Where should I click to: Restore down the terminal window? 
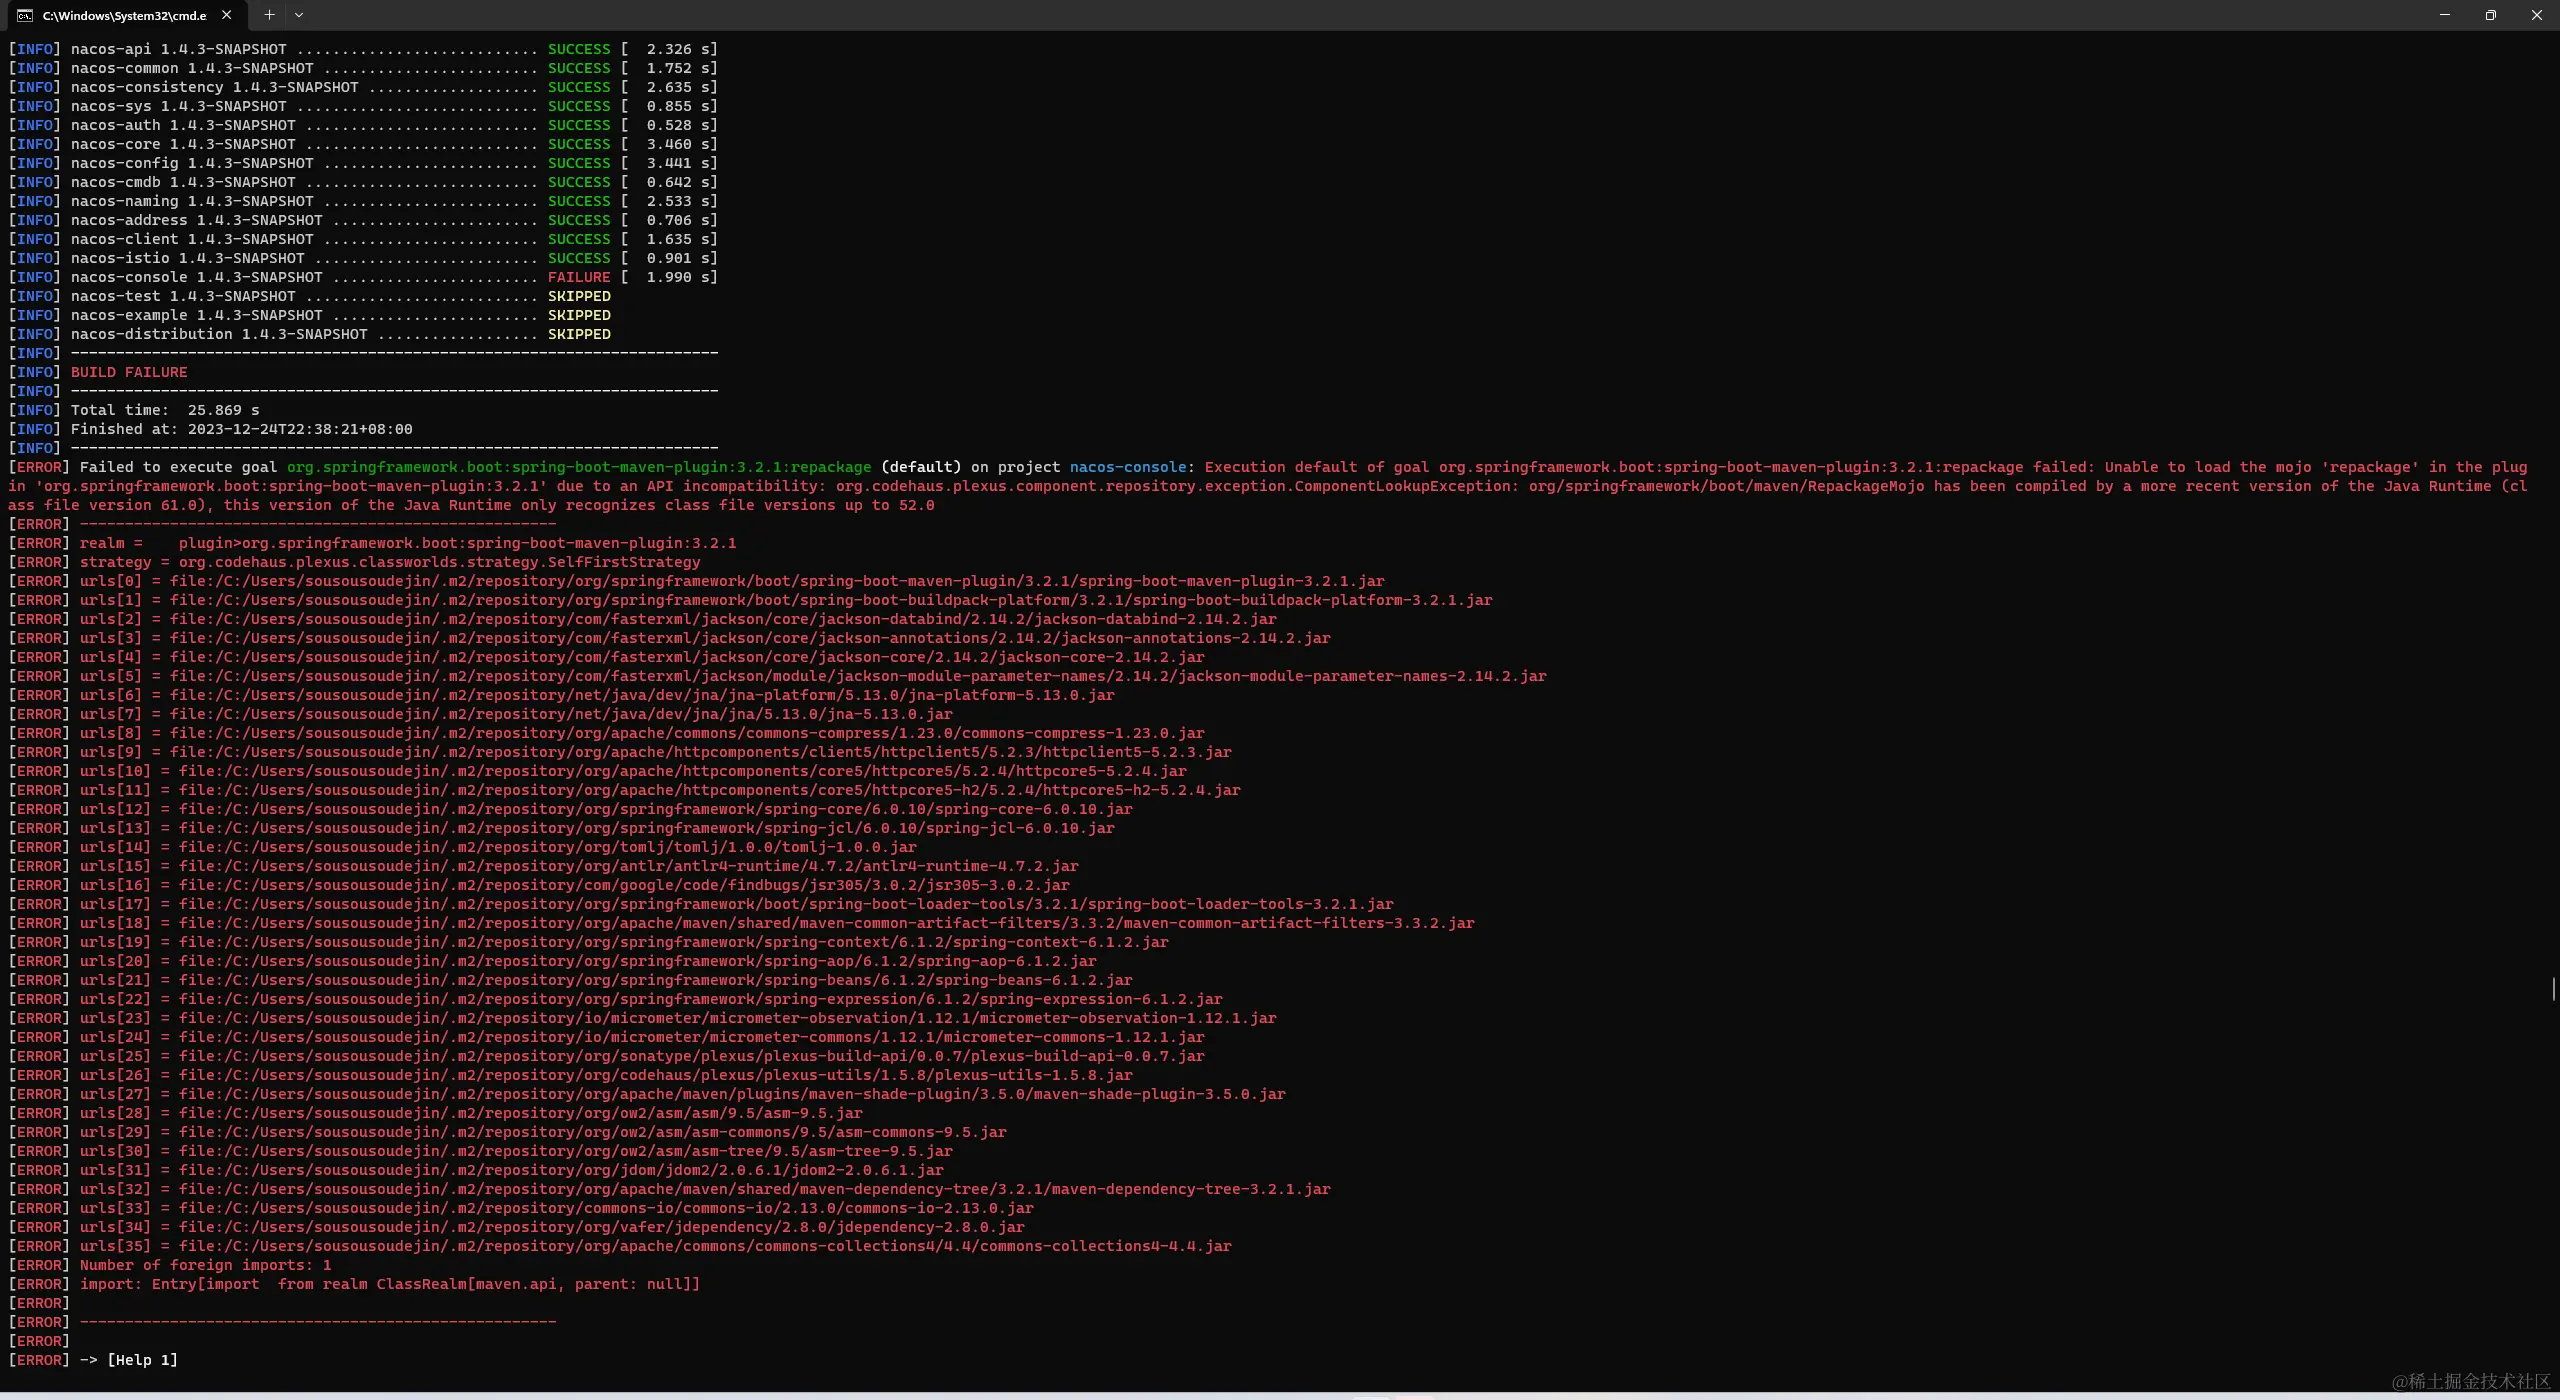coord(2490,15)
